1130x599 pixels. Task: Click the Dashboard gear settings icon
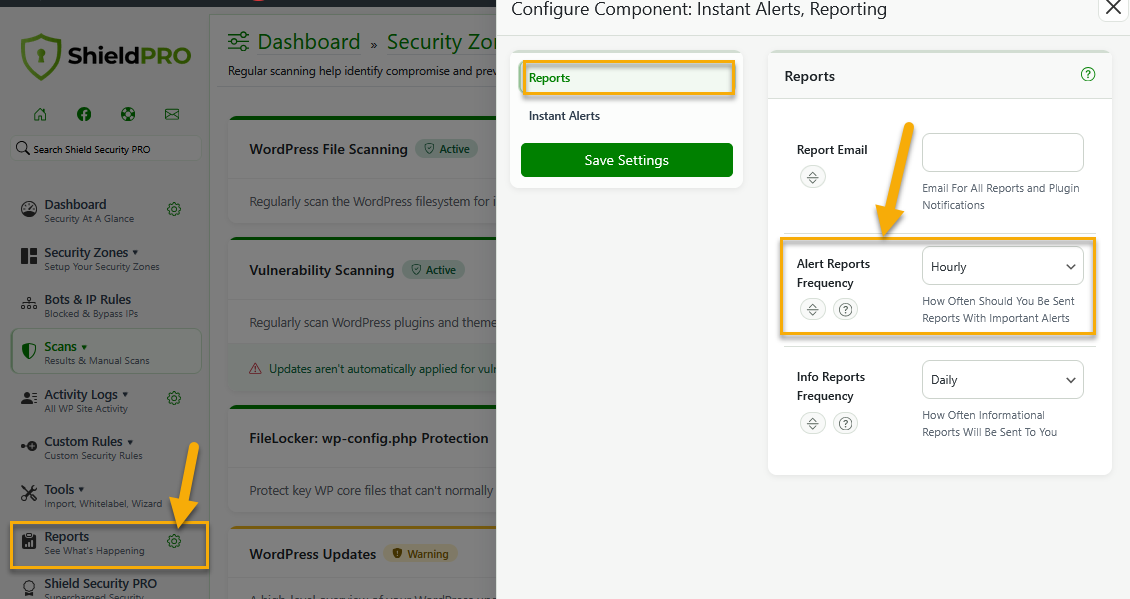[x=174, y=209]
